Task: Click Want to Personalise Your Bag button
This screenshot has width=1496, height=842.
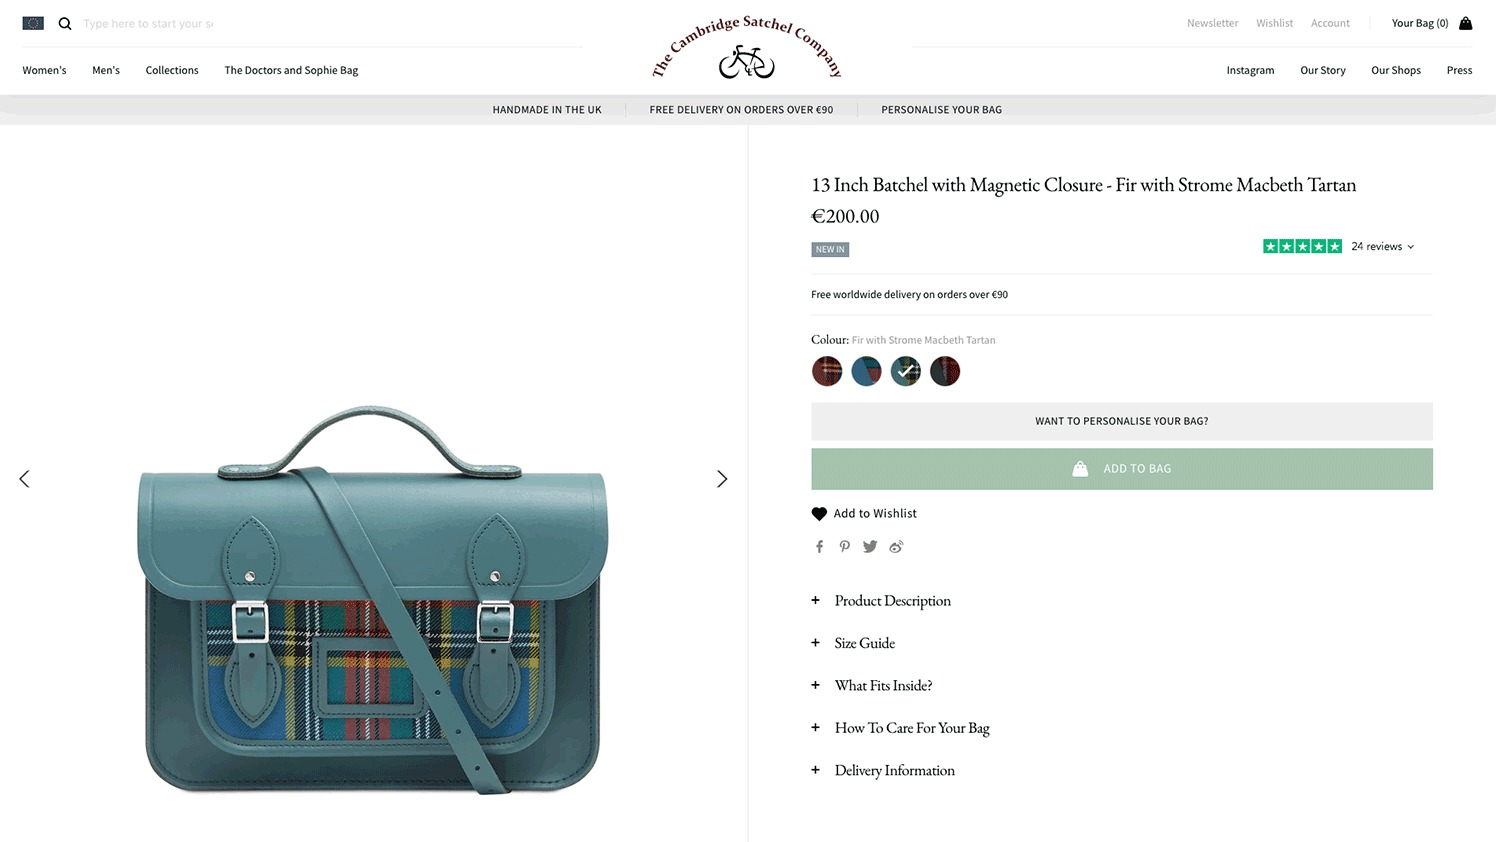Action: [x=1122, y=421]
